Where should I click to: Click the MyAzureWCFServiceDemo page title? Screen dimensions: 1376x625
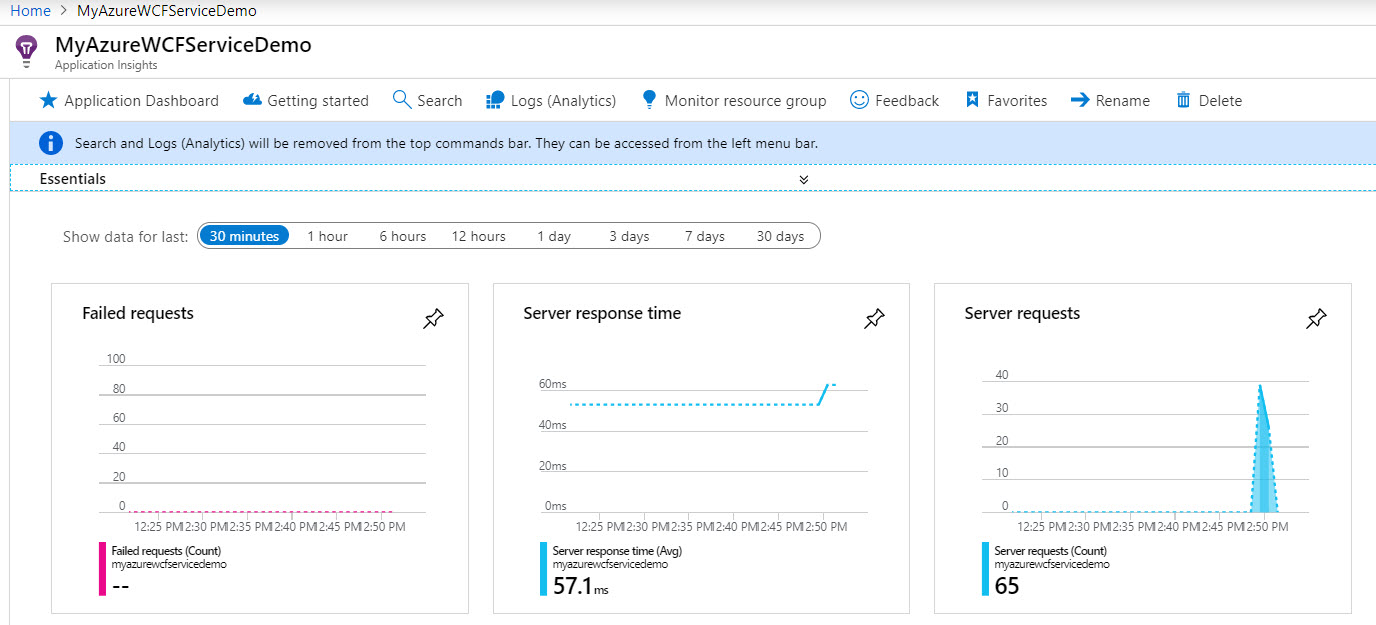[x=183, y=45]
